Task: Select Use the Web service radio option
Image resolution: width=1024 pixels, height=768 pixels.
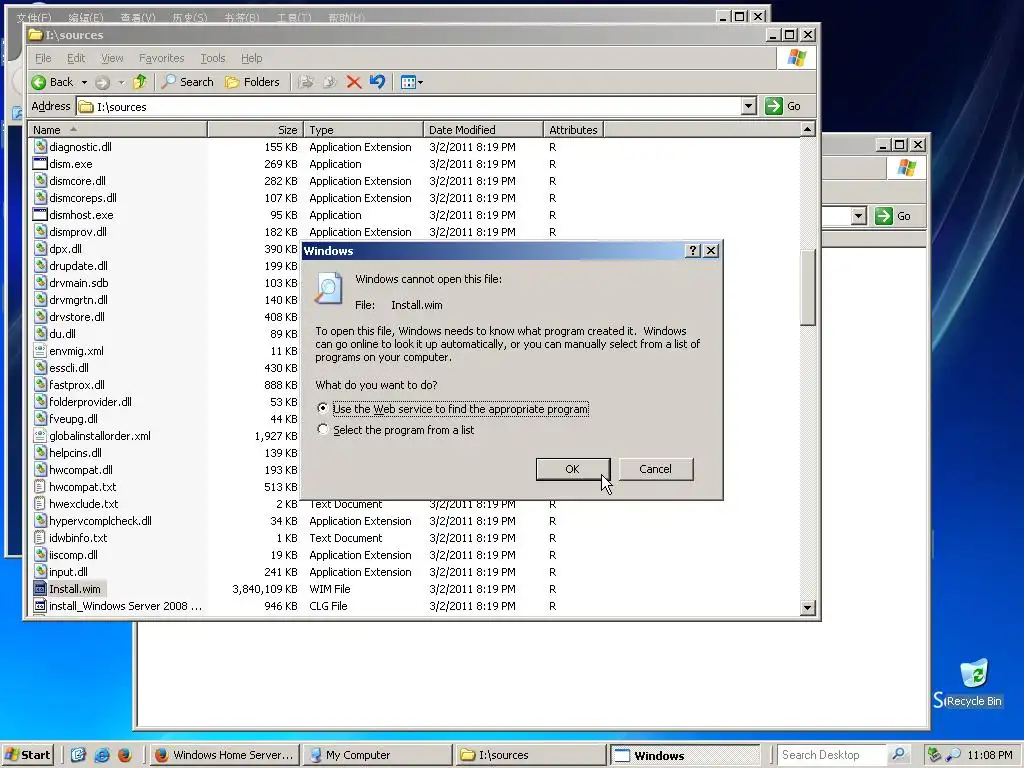Action: click(323, 408)
